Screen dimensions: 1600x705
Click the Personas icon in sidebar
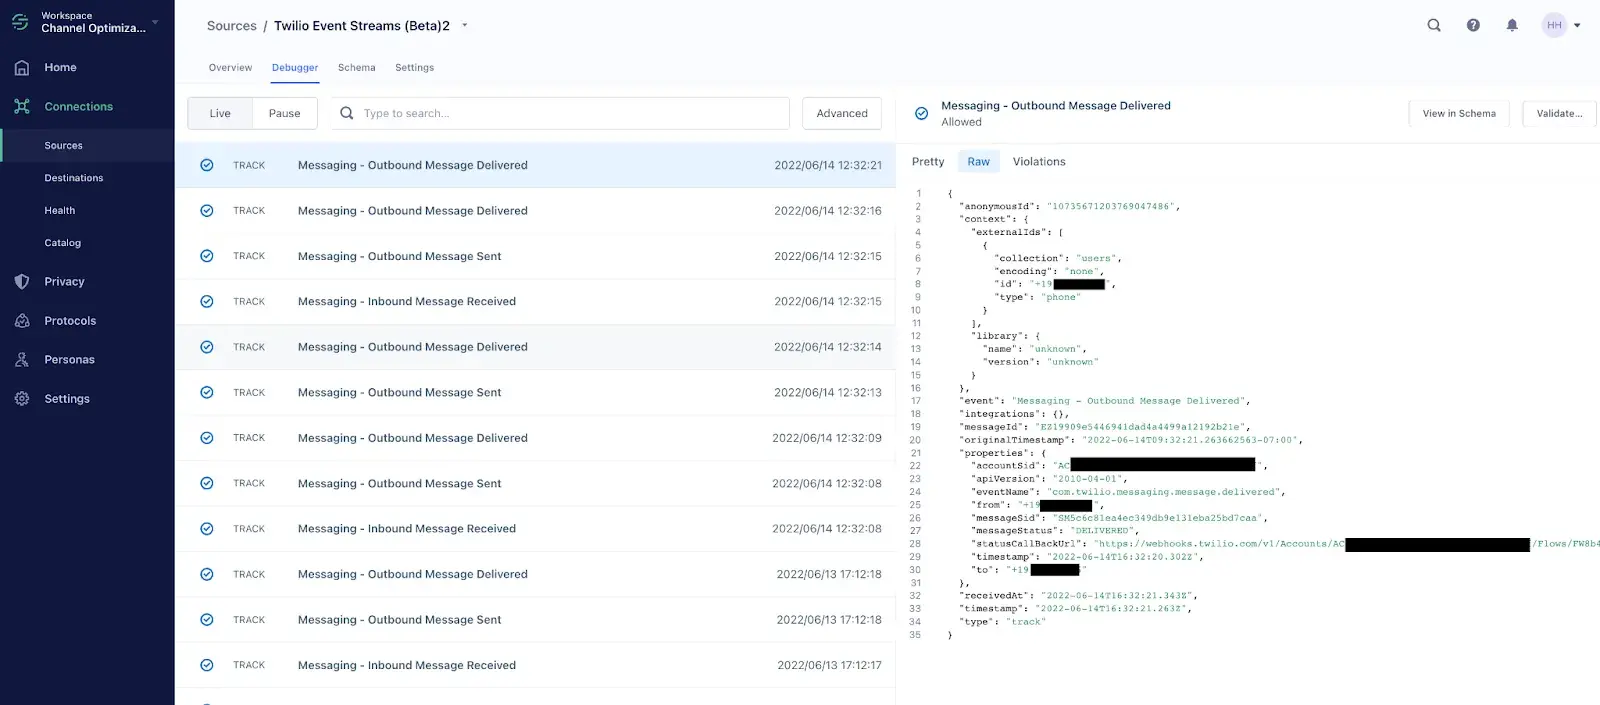[x=22, y=360]
